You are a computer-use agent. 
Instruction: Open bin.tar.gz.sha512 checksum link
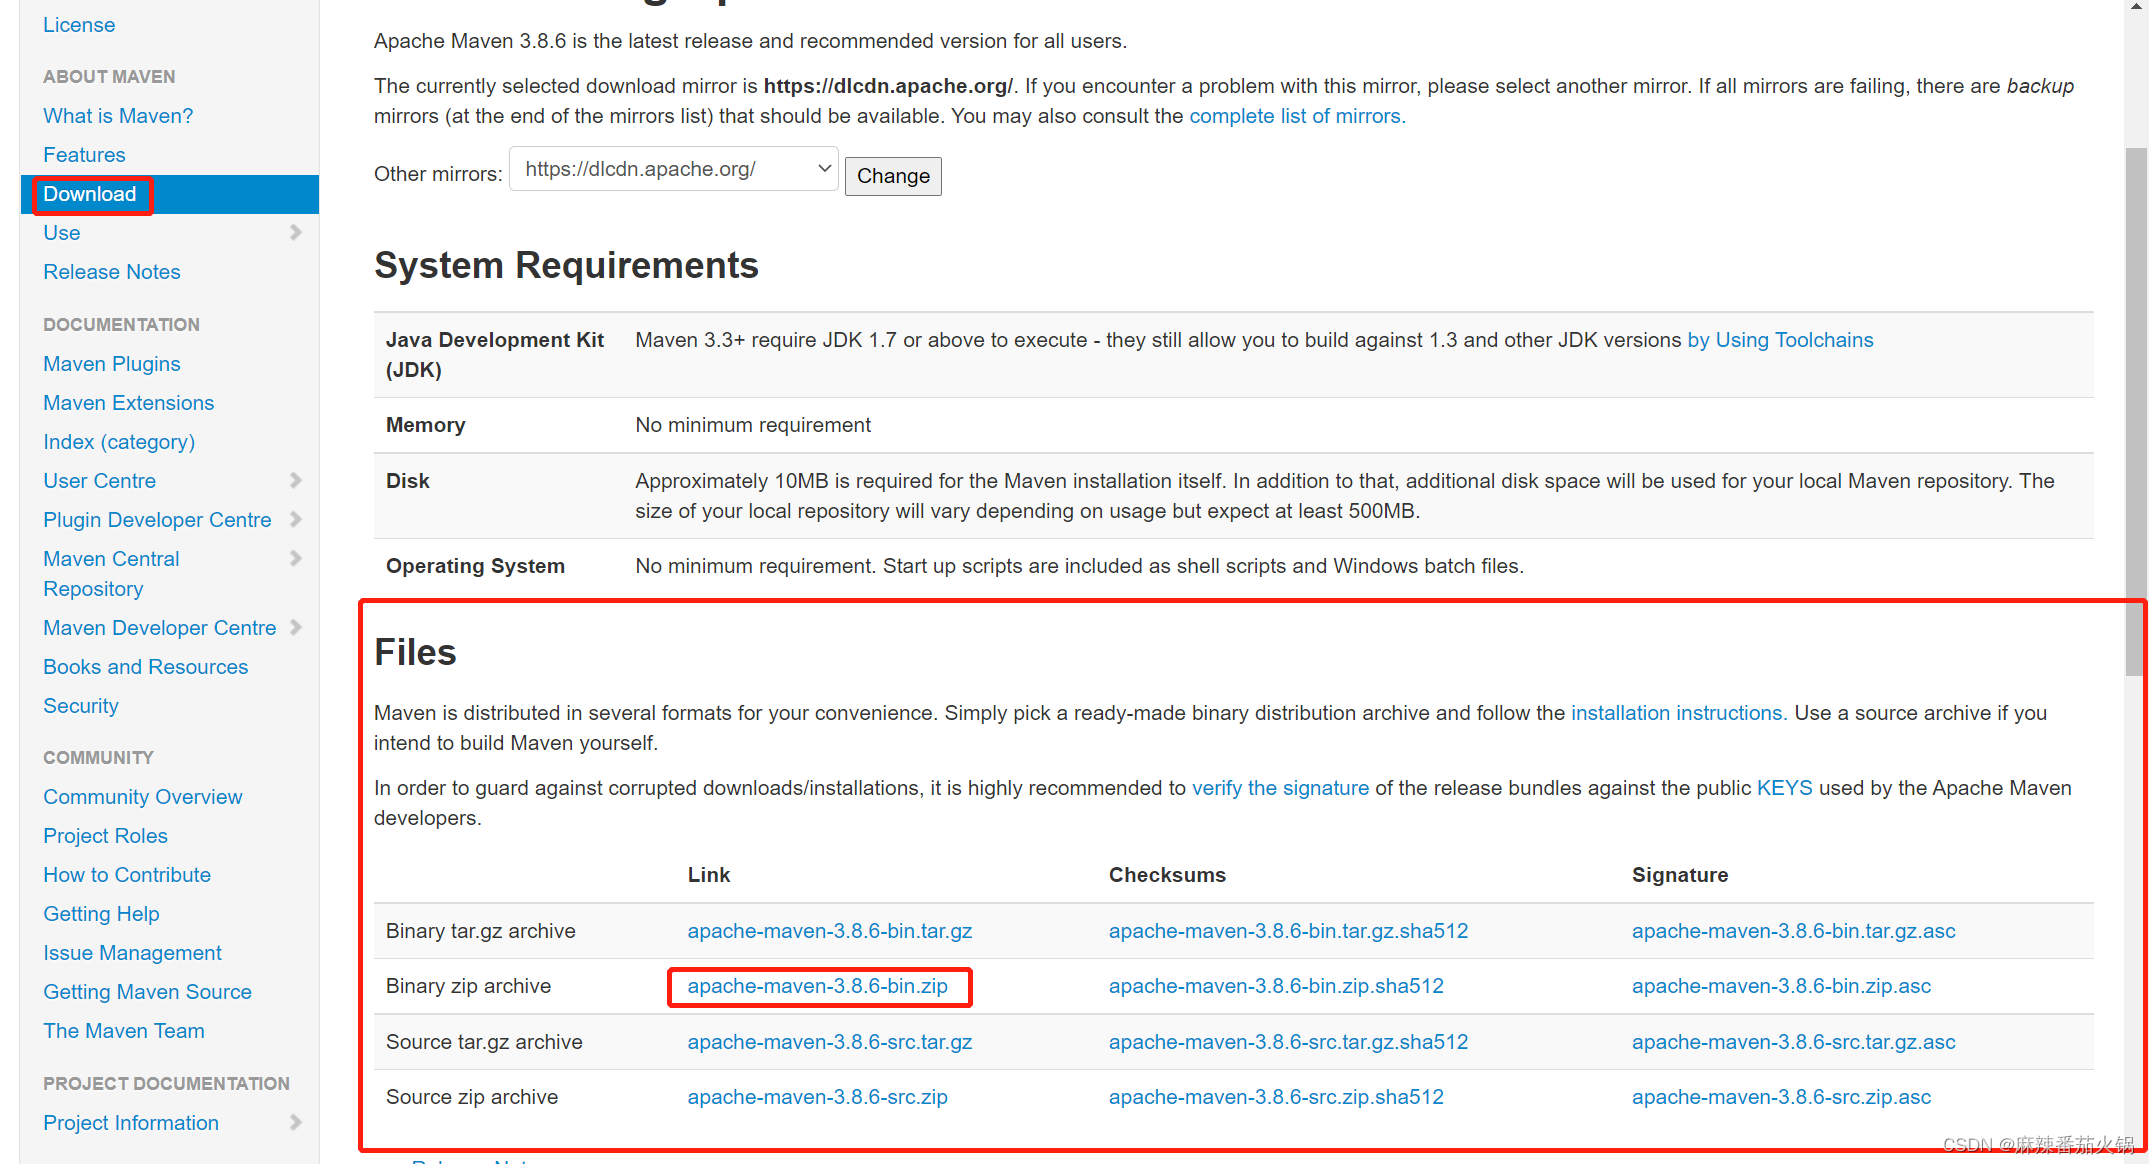pos(1288,931)
